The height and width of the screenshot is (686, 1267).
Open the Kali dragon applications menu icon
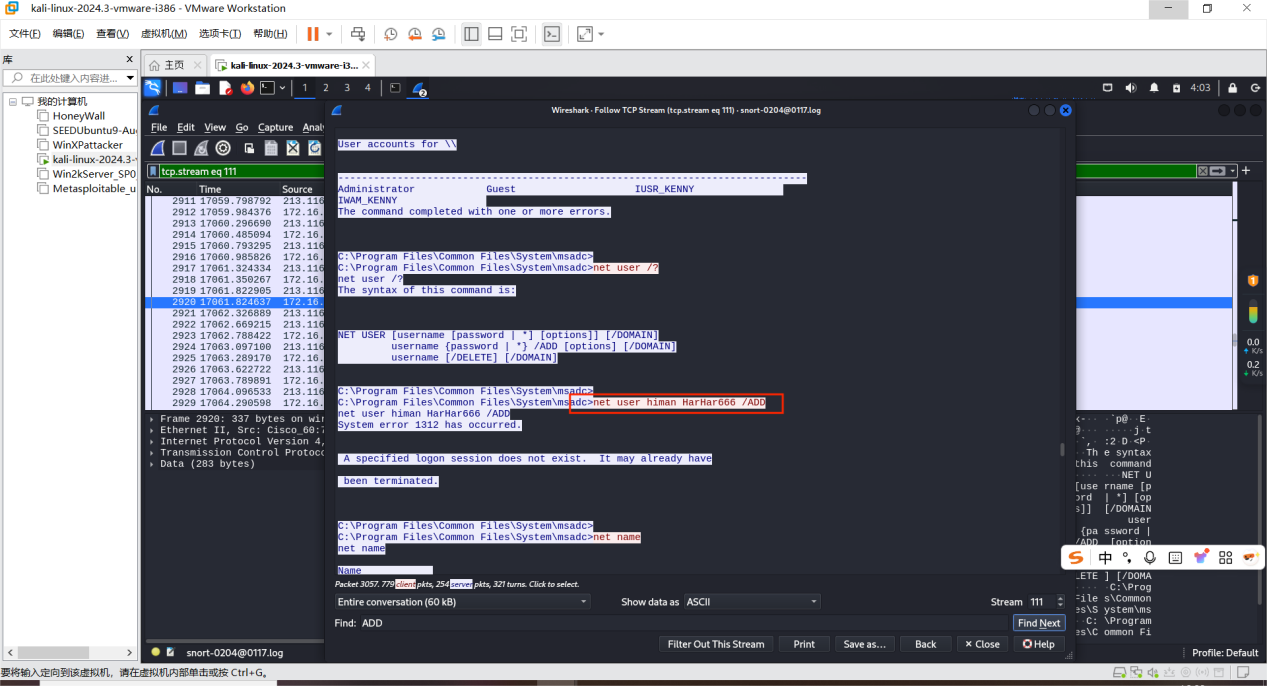coord(153,88)
